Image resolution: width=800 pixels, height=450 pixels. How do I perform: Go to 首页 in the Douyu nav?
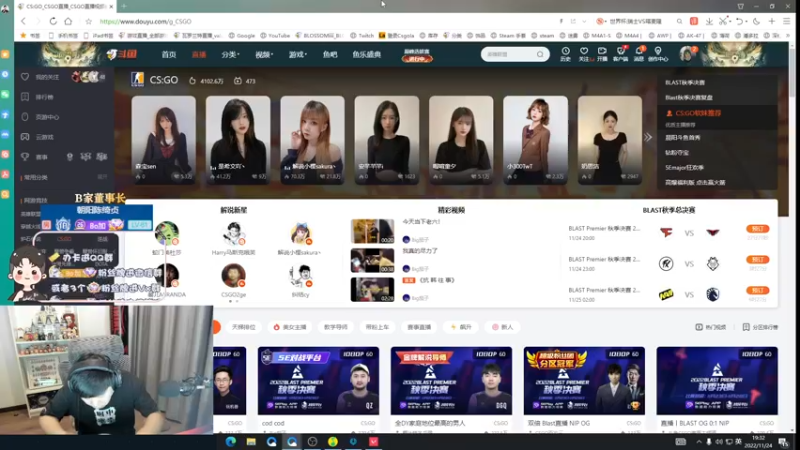(169, 55)
